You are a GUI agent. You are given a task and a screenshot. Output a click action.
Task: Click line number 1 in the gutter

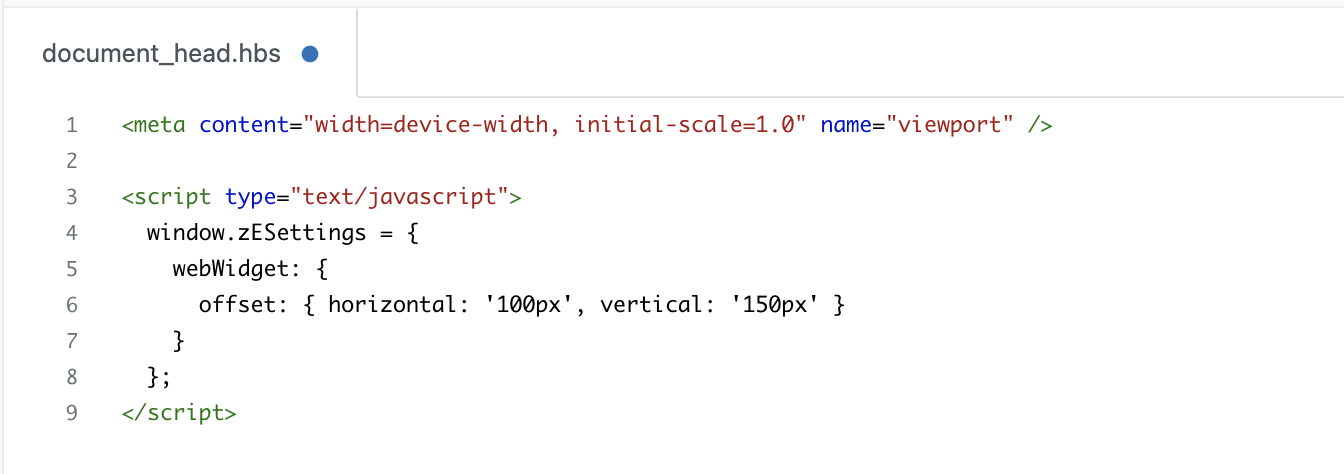[x=71, y=125]
